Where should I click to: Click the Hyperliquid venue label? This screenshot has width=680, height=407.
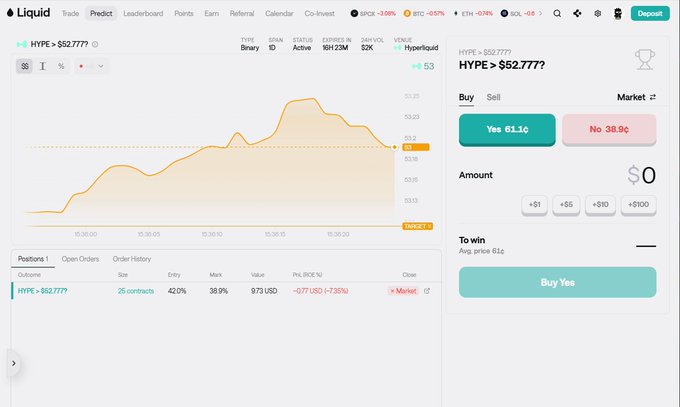[x=416, y=48]
